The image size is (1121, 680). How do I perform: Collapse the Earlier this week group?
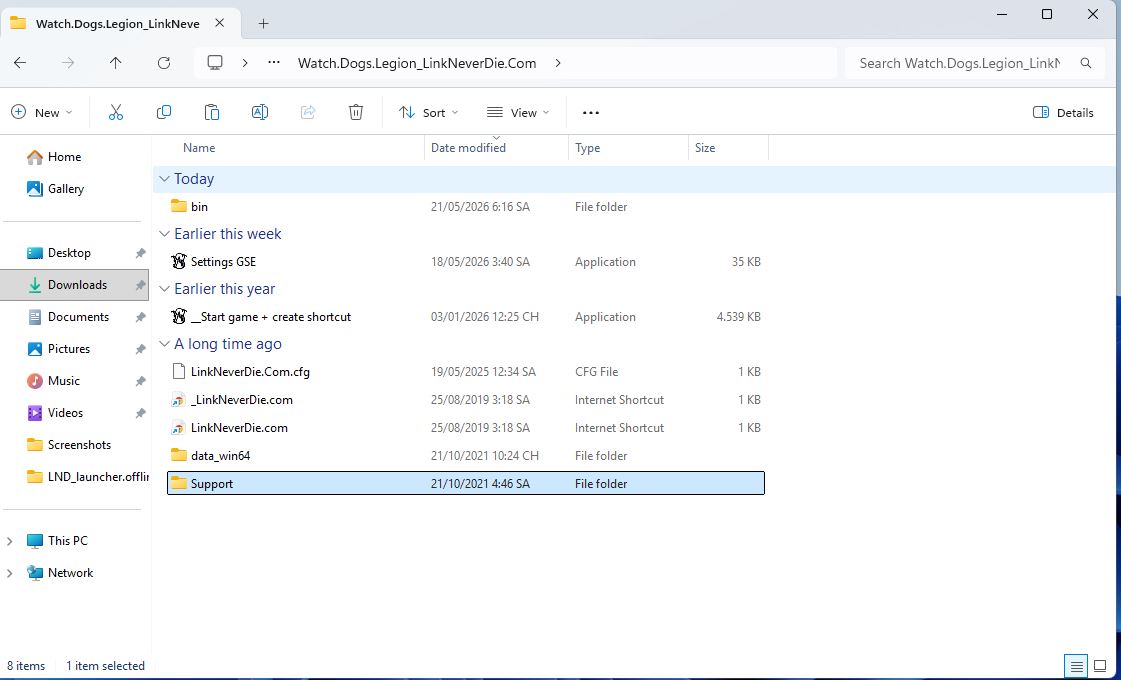pos(164,234)
